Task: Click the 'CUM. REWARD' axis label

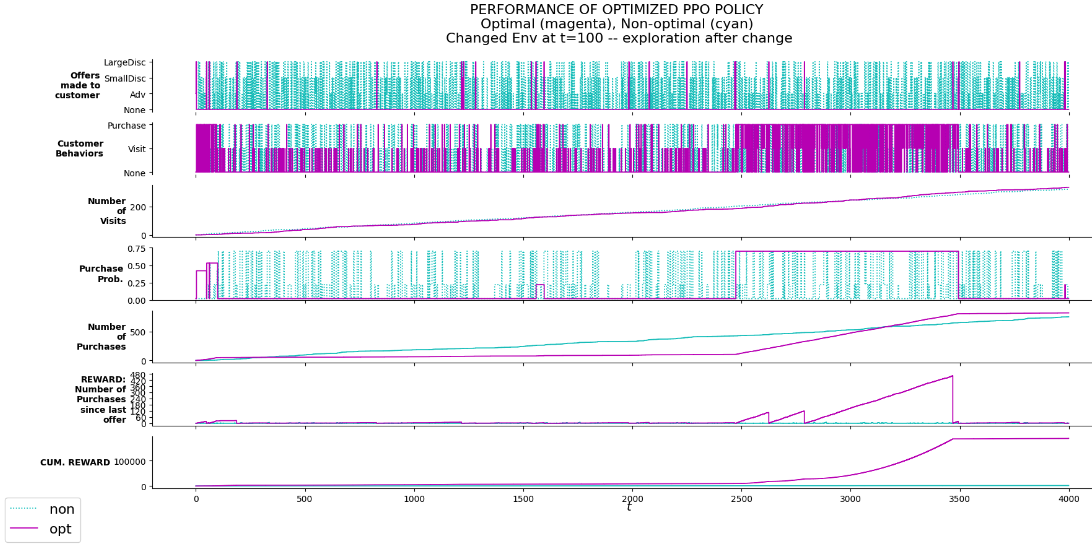Action: pyautogui.click(x=75, y=463)
